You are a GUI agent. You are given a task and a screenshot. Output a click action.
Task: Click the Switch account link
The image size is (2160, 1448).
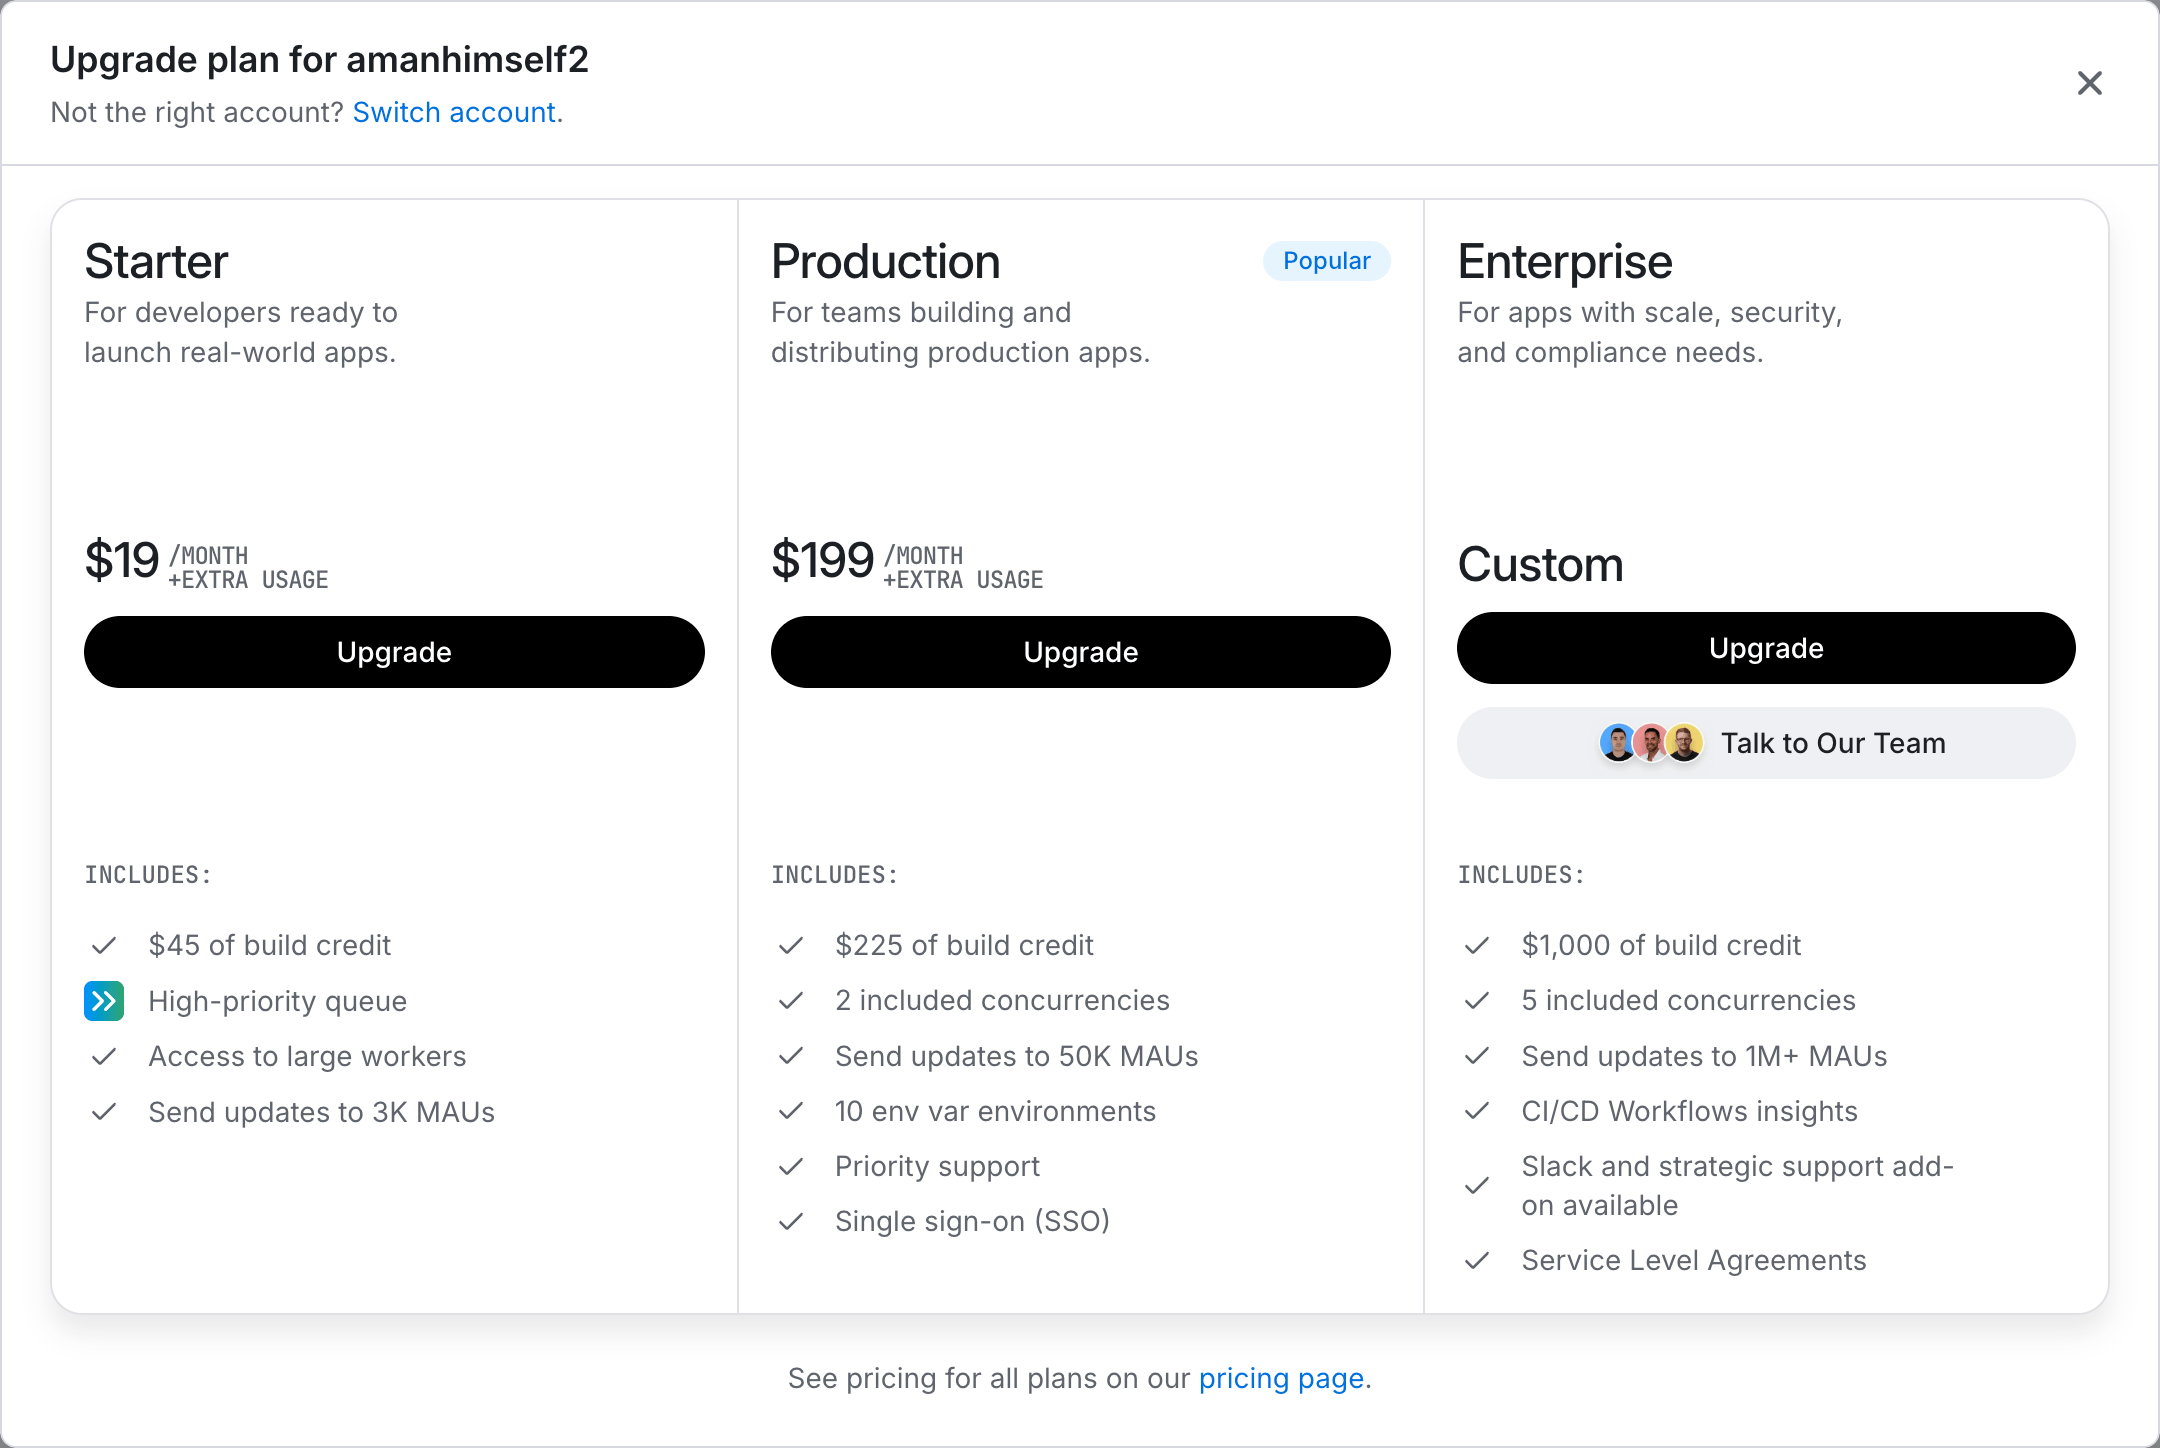(x=454, y=112)
